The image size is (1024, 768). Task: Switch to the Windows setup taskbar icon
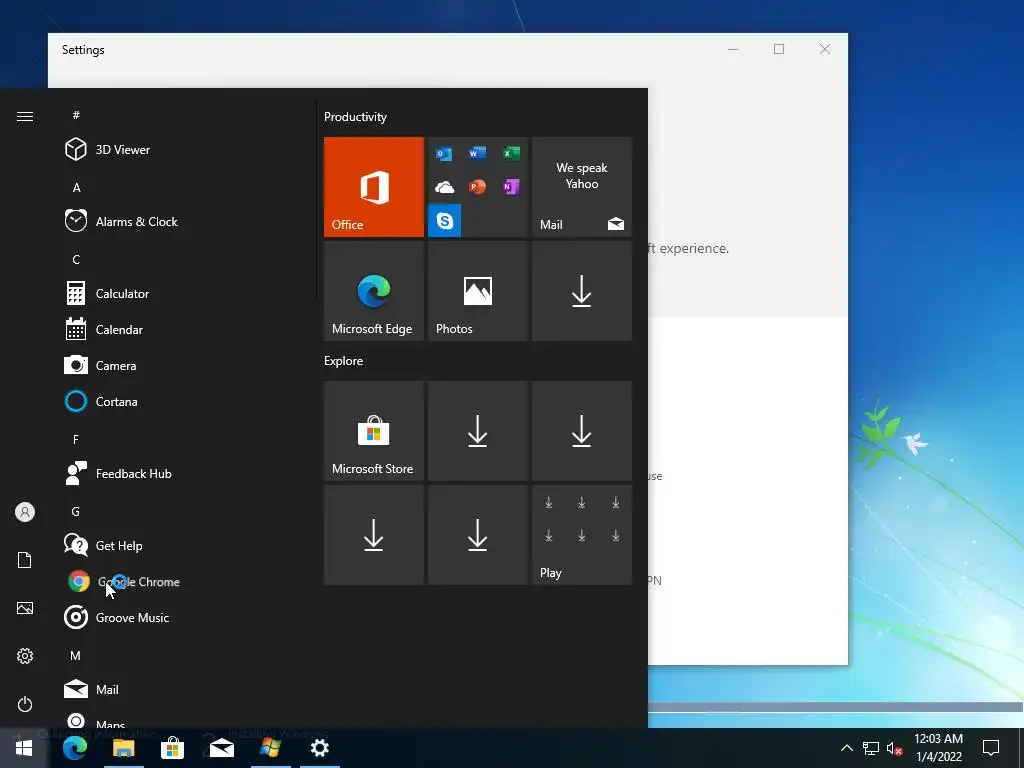(x=270, y=748)
